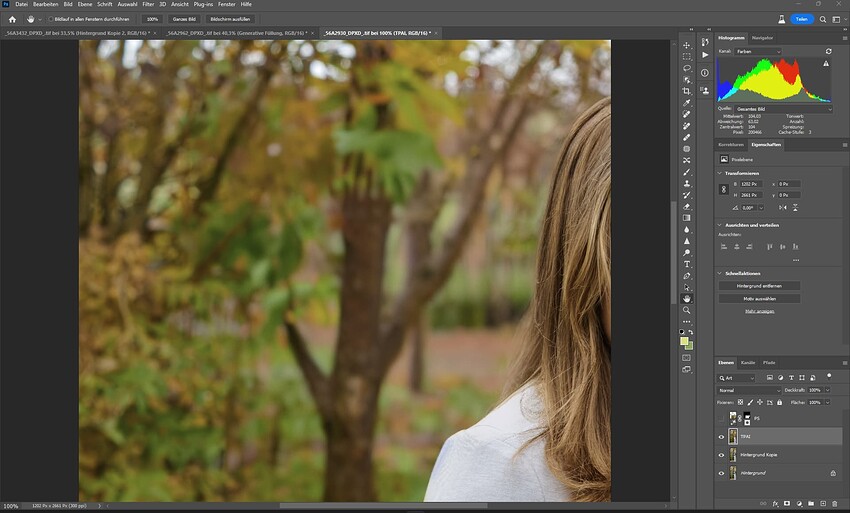Enable 'Bildlauf in allen Fenstern durchführen' checkbox
This screenshot has width=850, height=513.
tap(50, 19)
